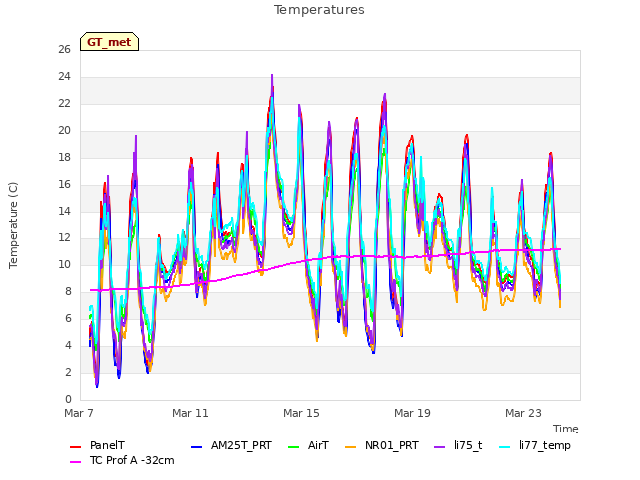Screen dimensions: 640x480
Task: Click the Time axis label
Action: point(566,429)
